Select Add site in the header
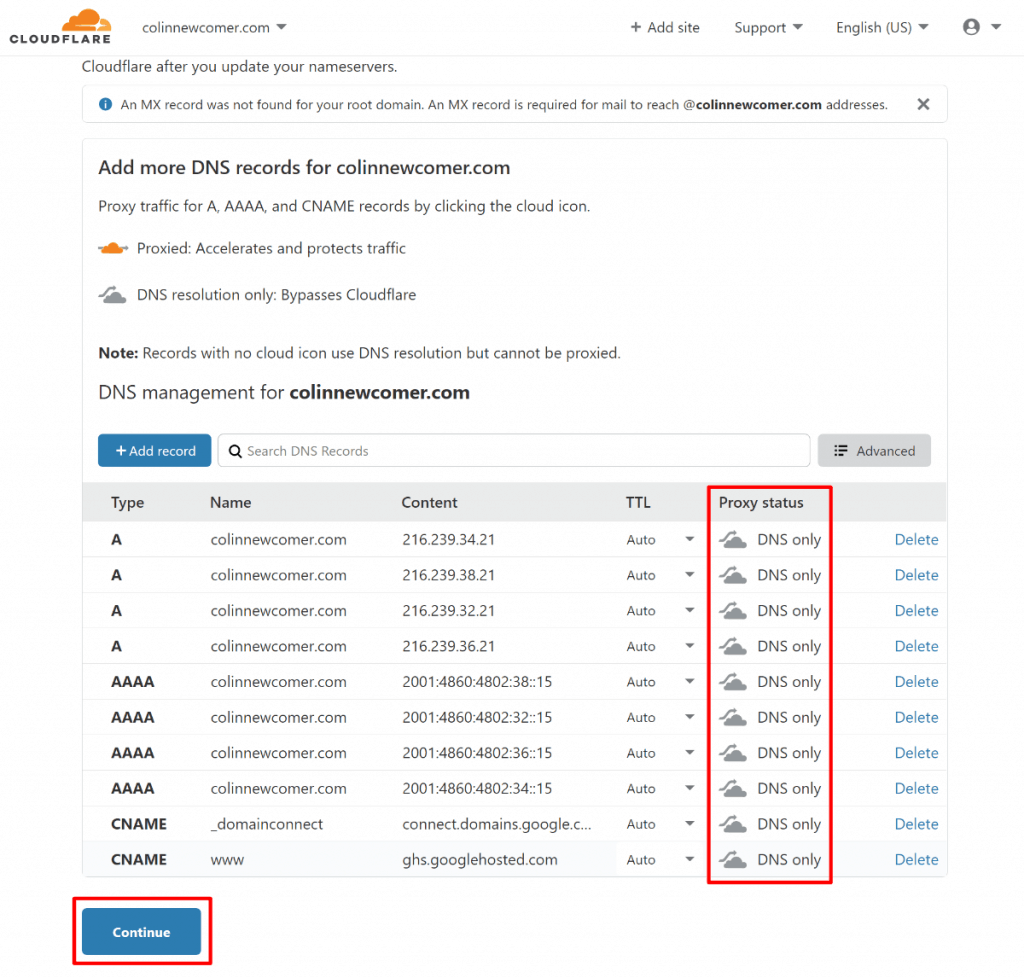Screen dimensions: 1024x978 [x=664, y=27]
